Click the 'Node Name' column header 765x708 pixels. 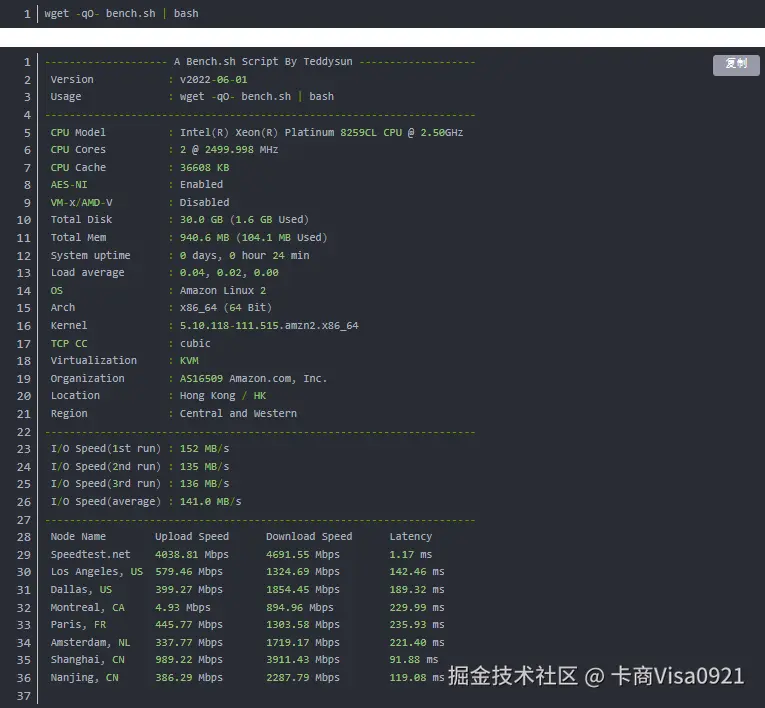(78, 537)
